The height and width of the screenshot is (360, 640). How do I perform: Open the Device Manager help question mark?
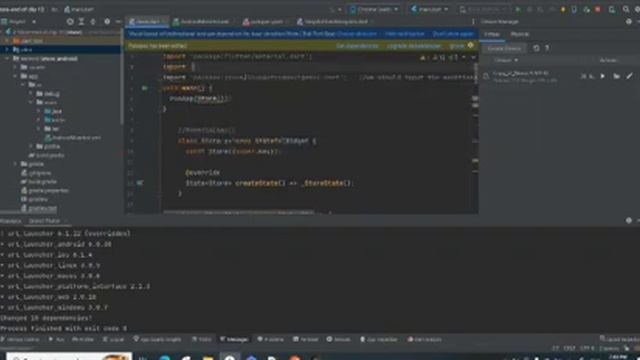click(x=547, y=48)
